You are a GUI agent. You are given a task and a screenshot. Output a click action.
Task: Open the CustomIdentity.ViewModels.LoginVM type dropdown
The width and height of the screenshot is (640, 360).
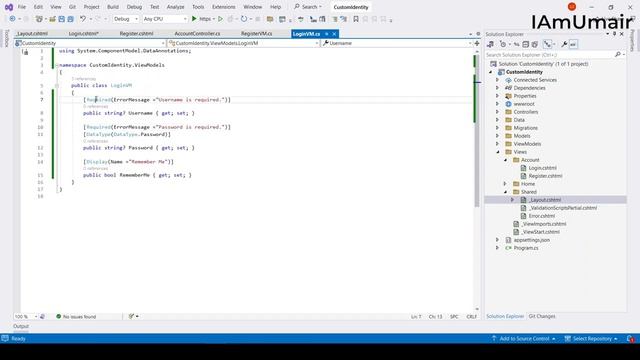[243, 43]
